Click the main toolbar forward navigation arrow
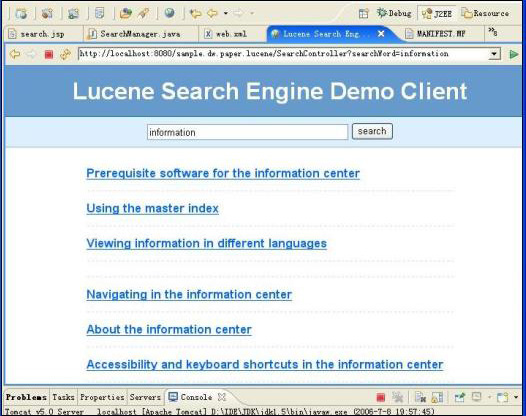This screenshot has width=526, height=416. [x=238, y=13]
